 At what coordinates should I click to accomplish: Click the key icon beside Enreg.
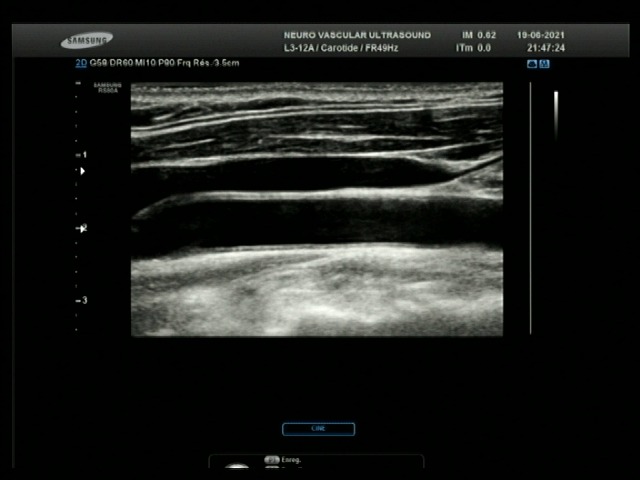271,460
